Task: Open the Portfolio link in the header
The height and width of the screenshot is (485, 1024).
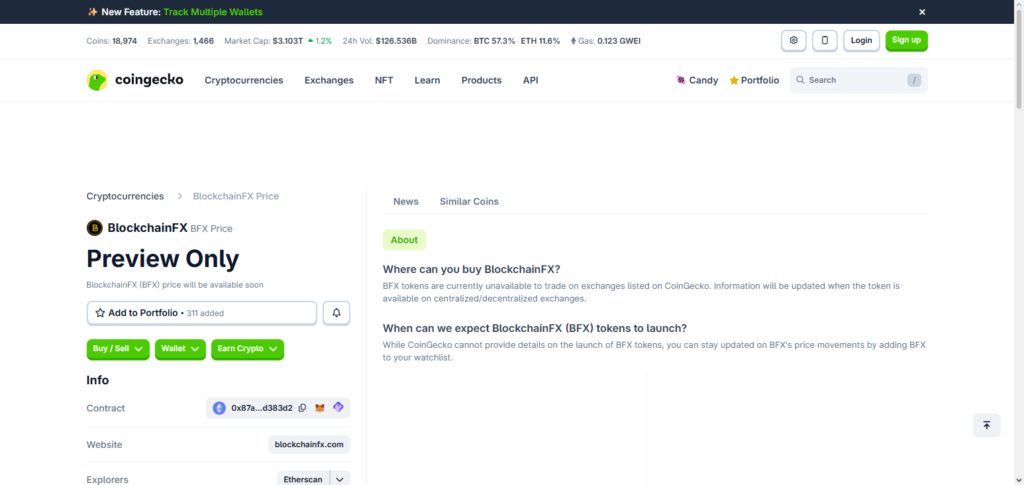Action: (754, 80)
